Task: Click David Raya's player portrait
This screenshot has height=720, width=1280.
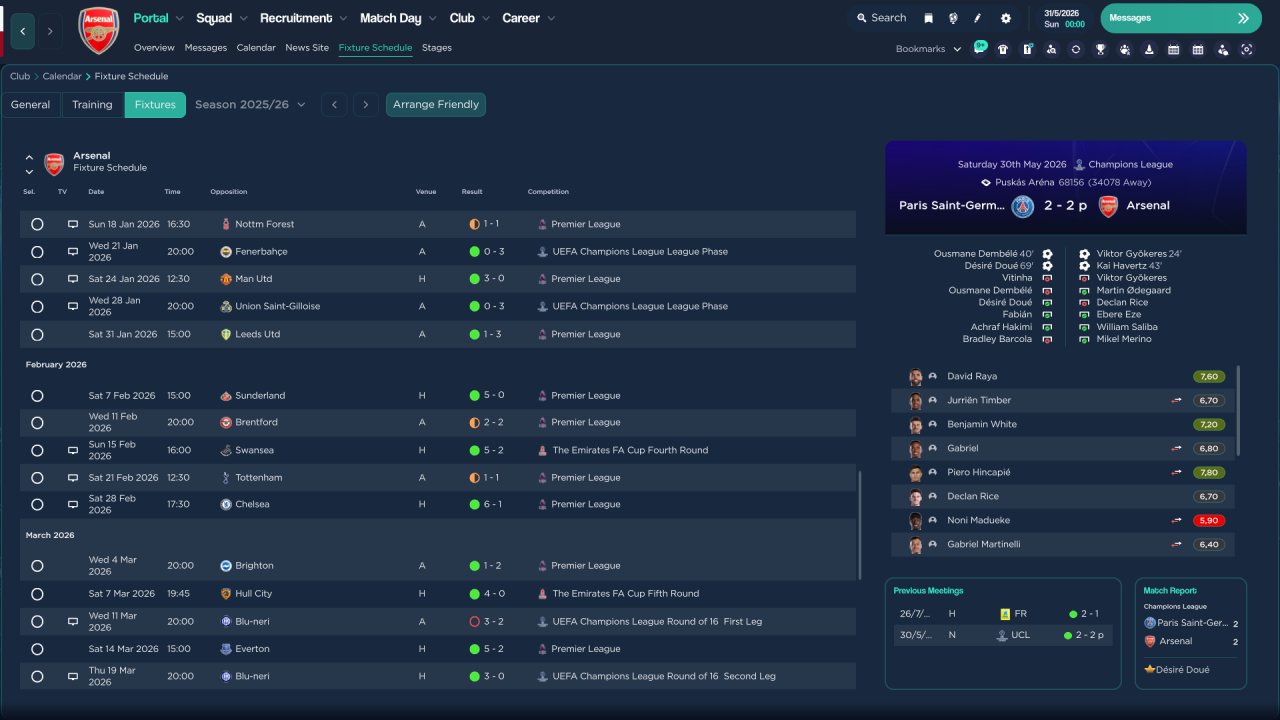Action: coord(915,377)
